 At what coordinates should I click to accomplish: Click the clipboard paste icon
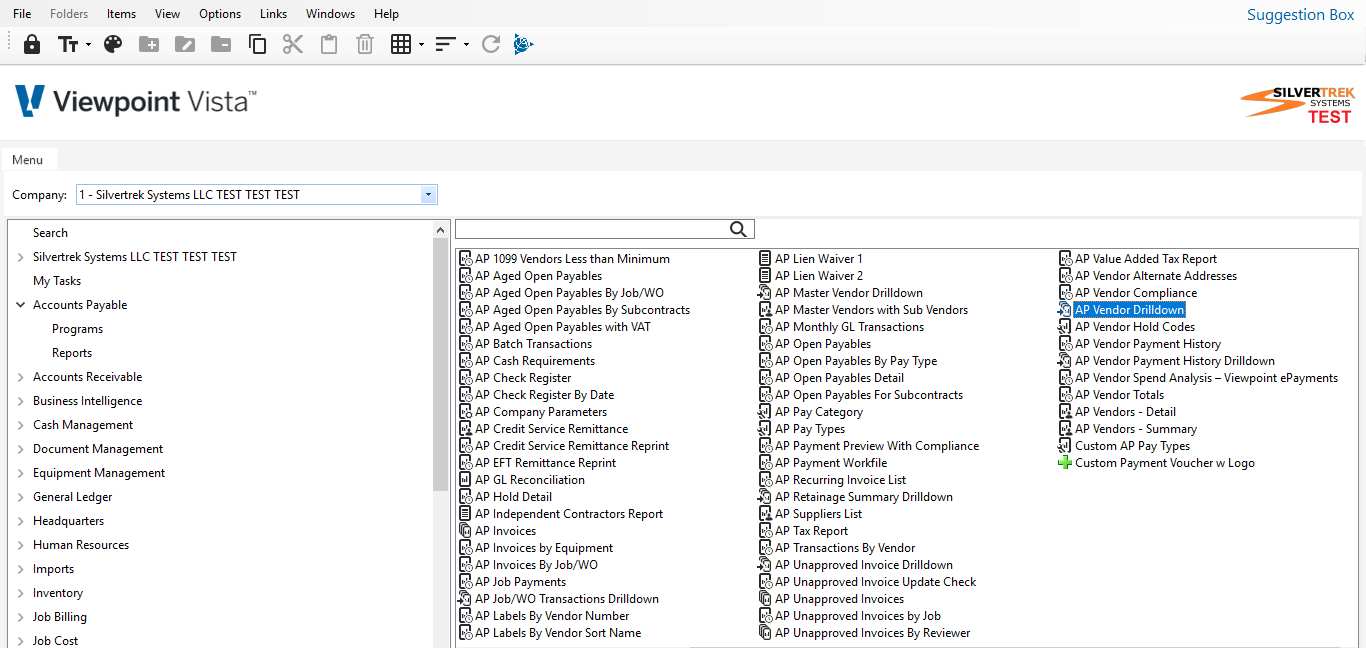coord(329,44)
